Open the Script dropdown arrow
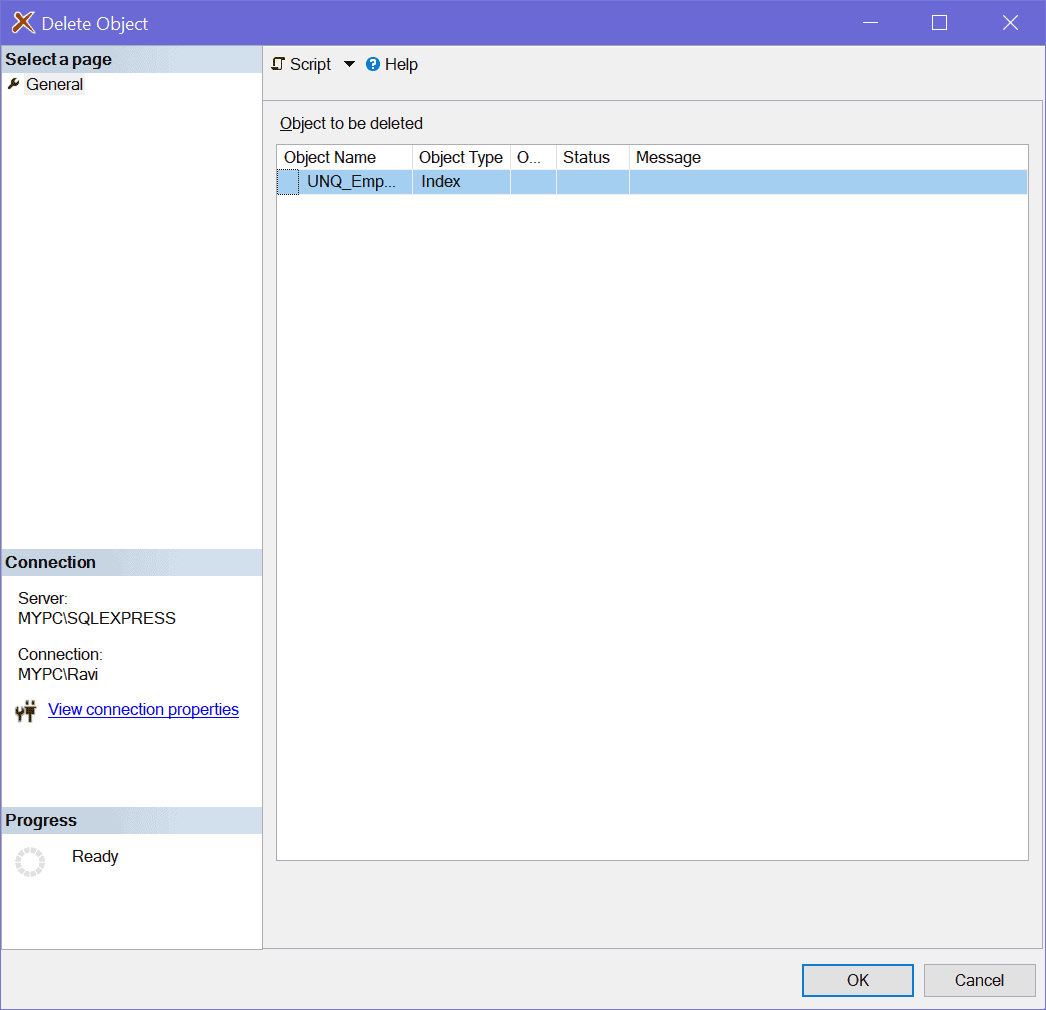 [x=349, y=64]
